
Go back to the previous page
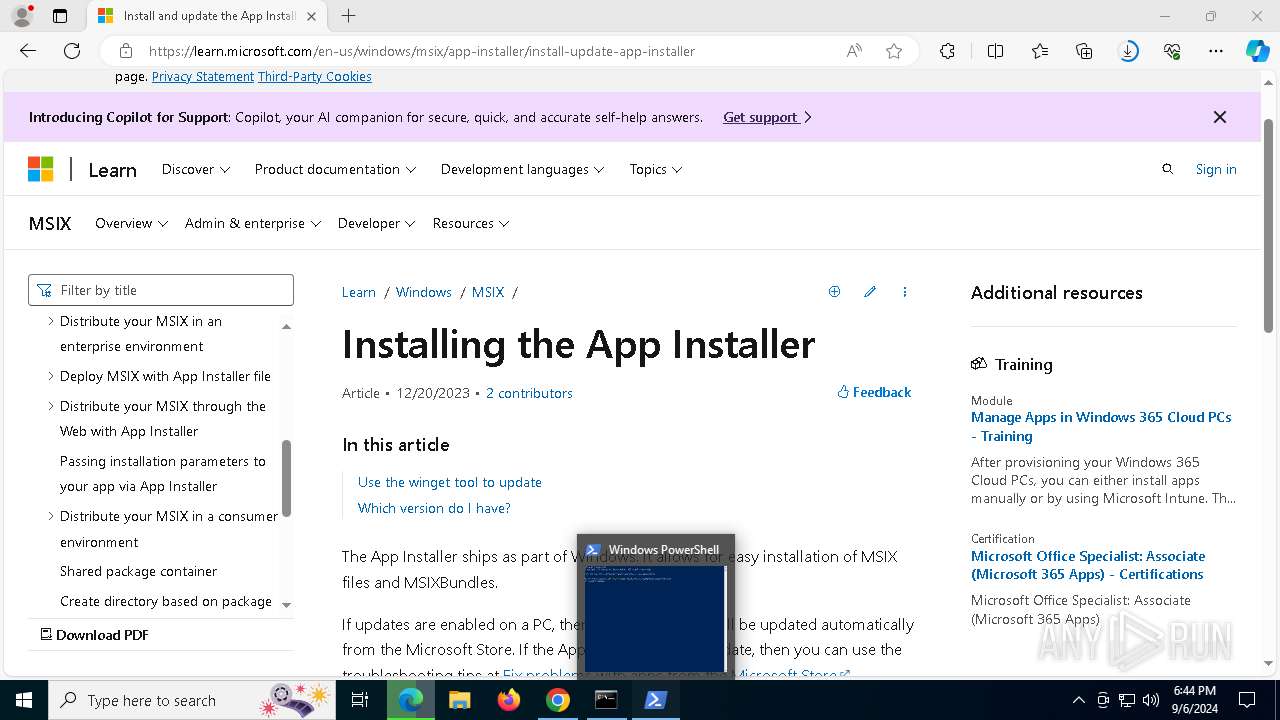(28, 51)
